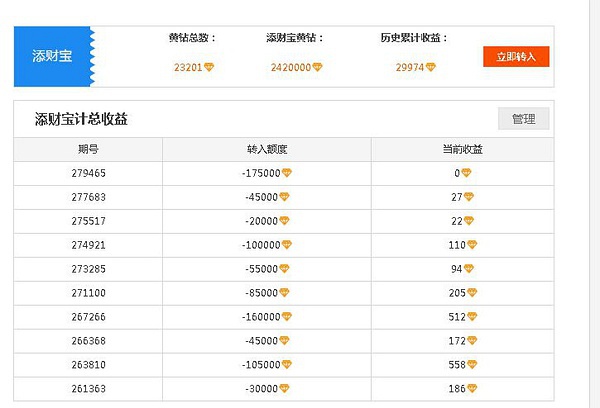Click diamond icon in row 266368 transfer amount
The height and width of the screenshot is (408, 600).
pyautogui.click(x=284, y=340)
